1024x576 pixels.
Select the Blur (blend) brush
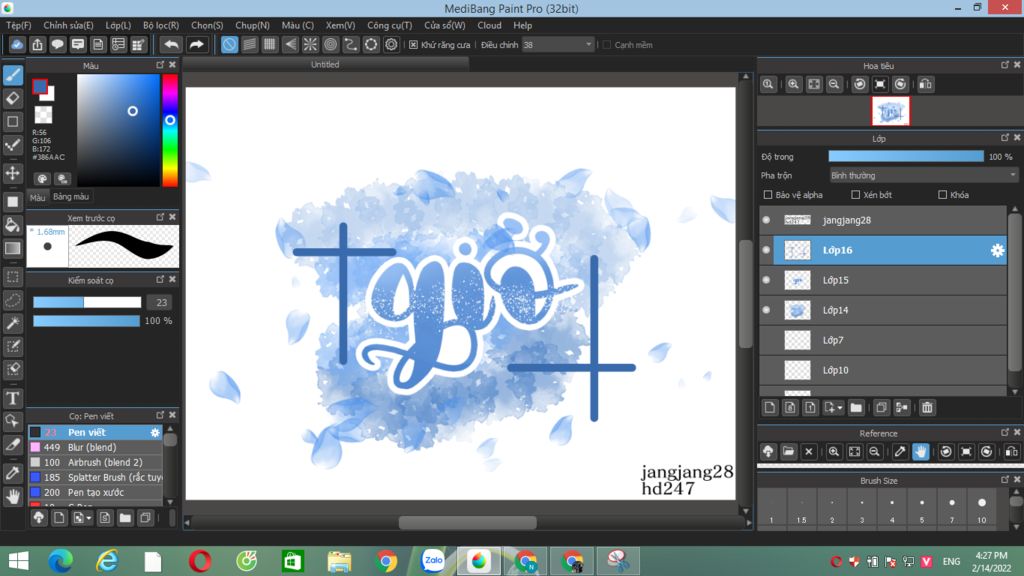[x=95, y=447]
